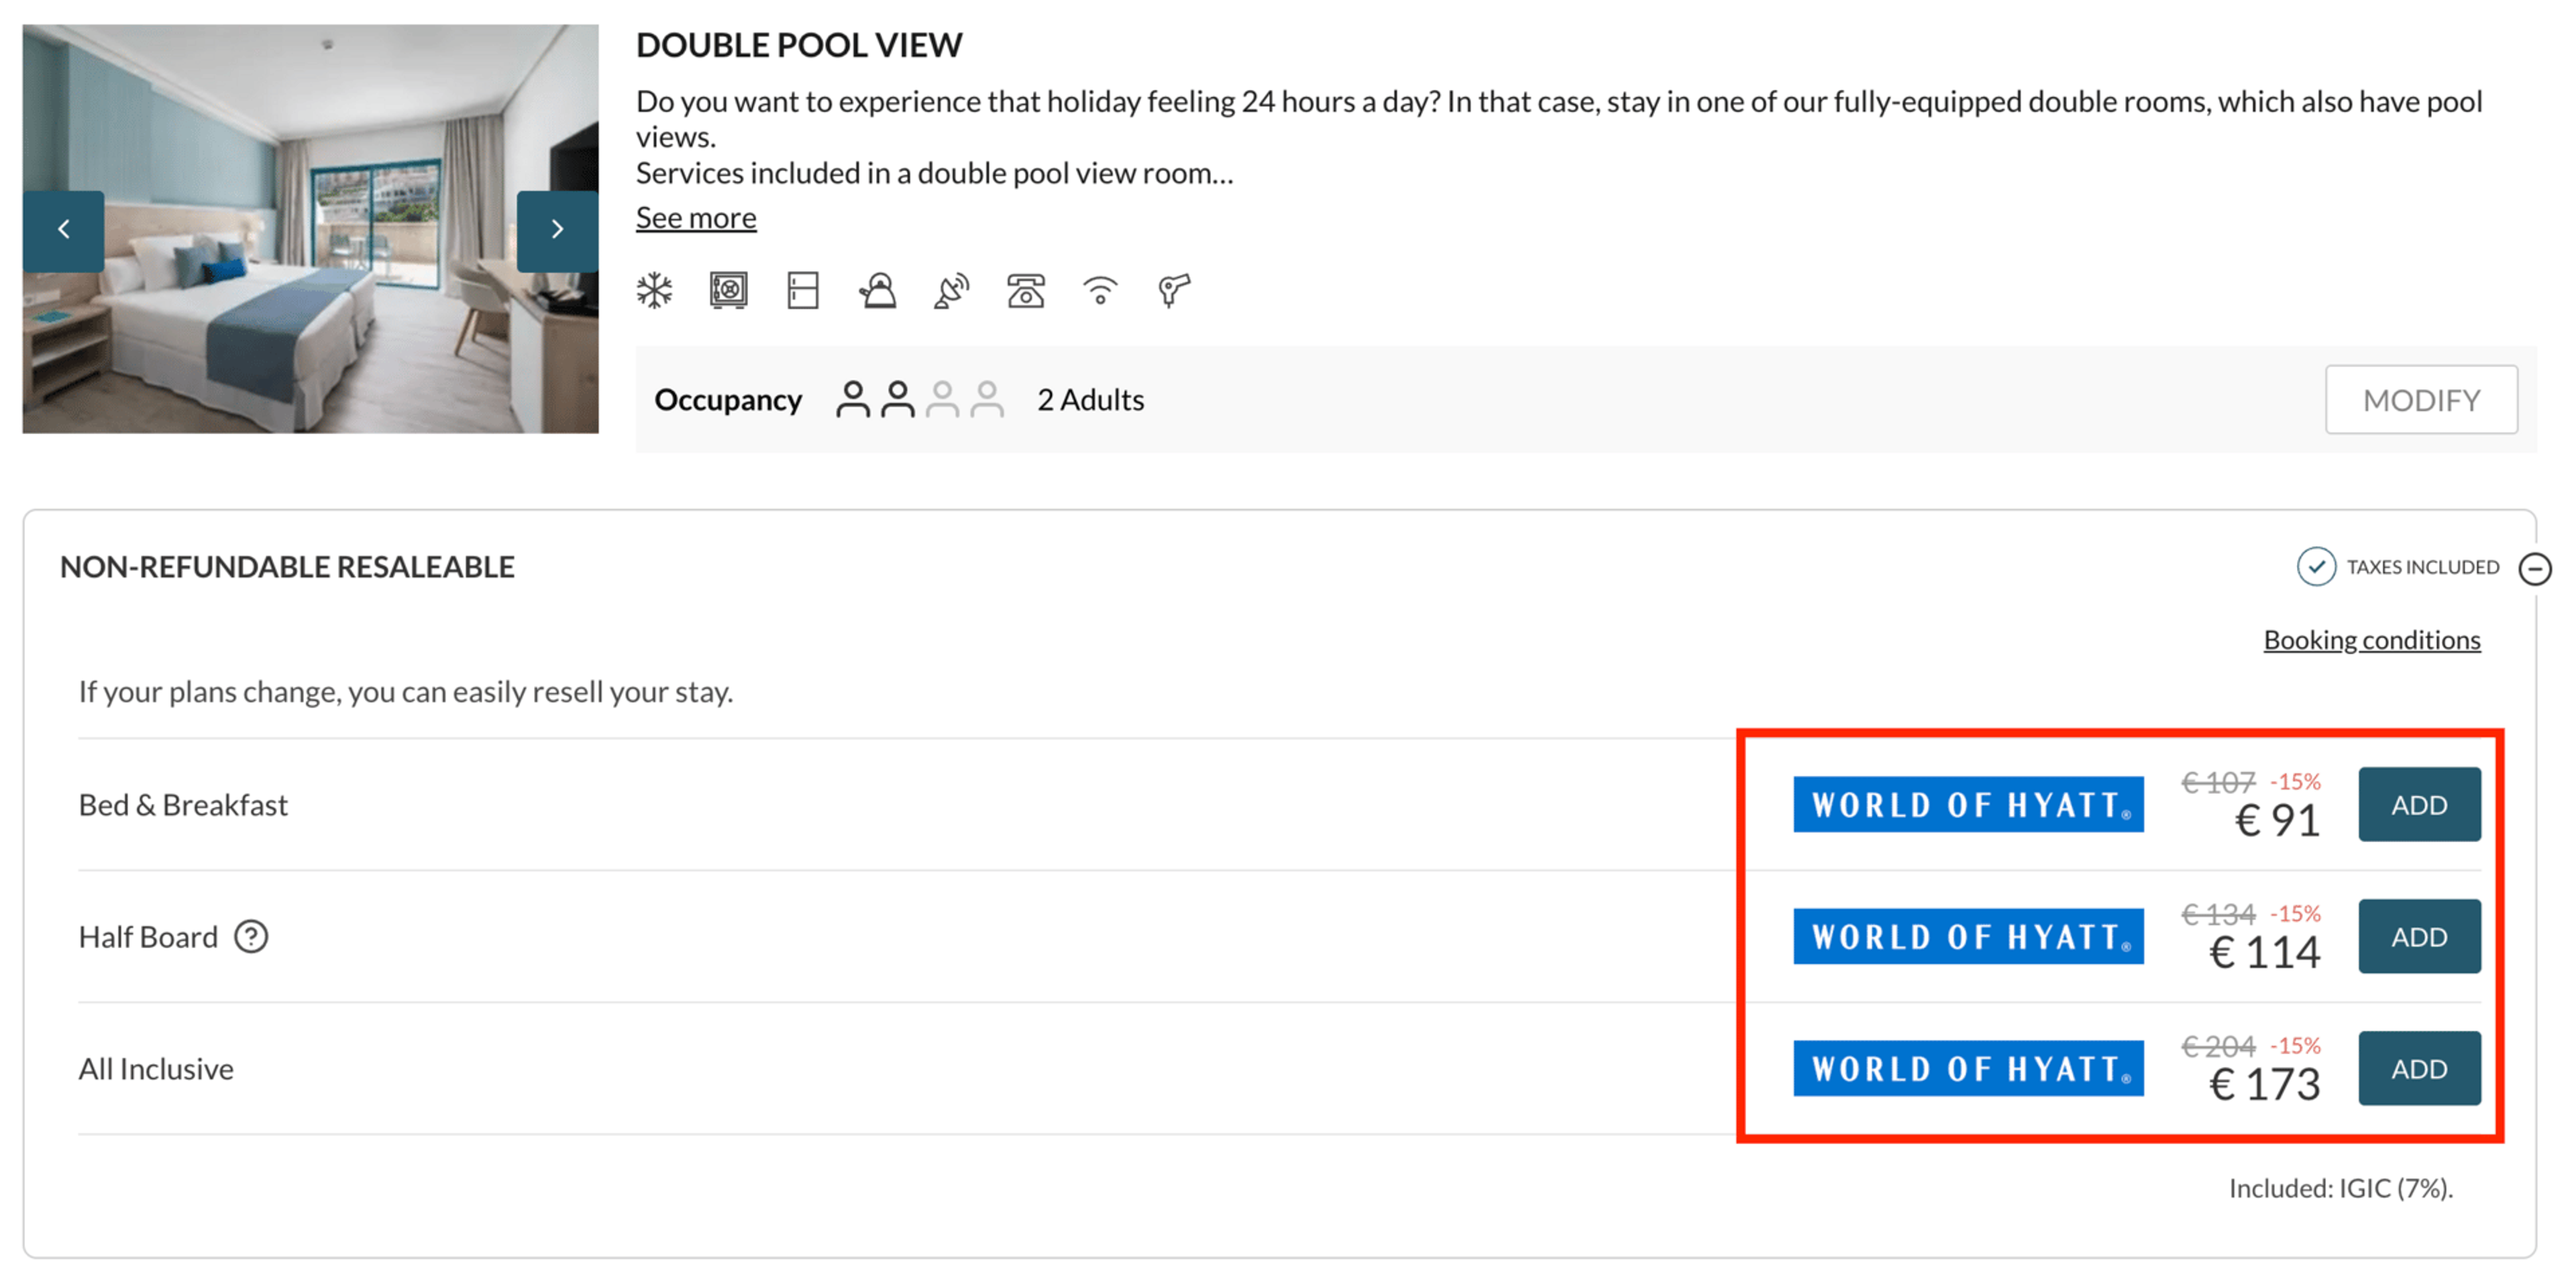
Task: Click the DOUBLE POOL VIEW heading
Action: click(799, 45)
